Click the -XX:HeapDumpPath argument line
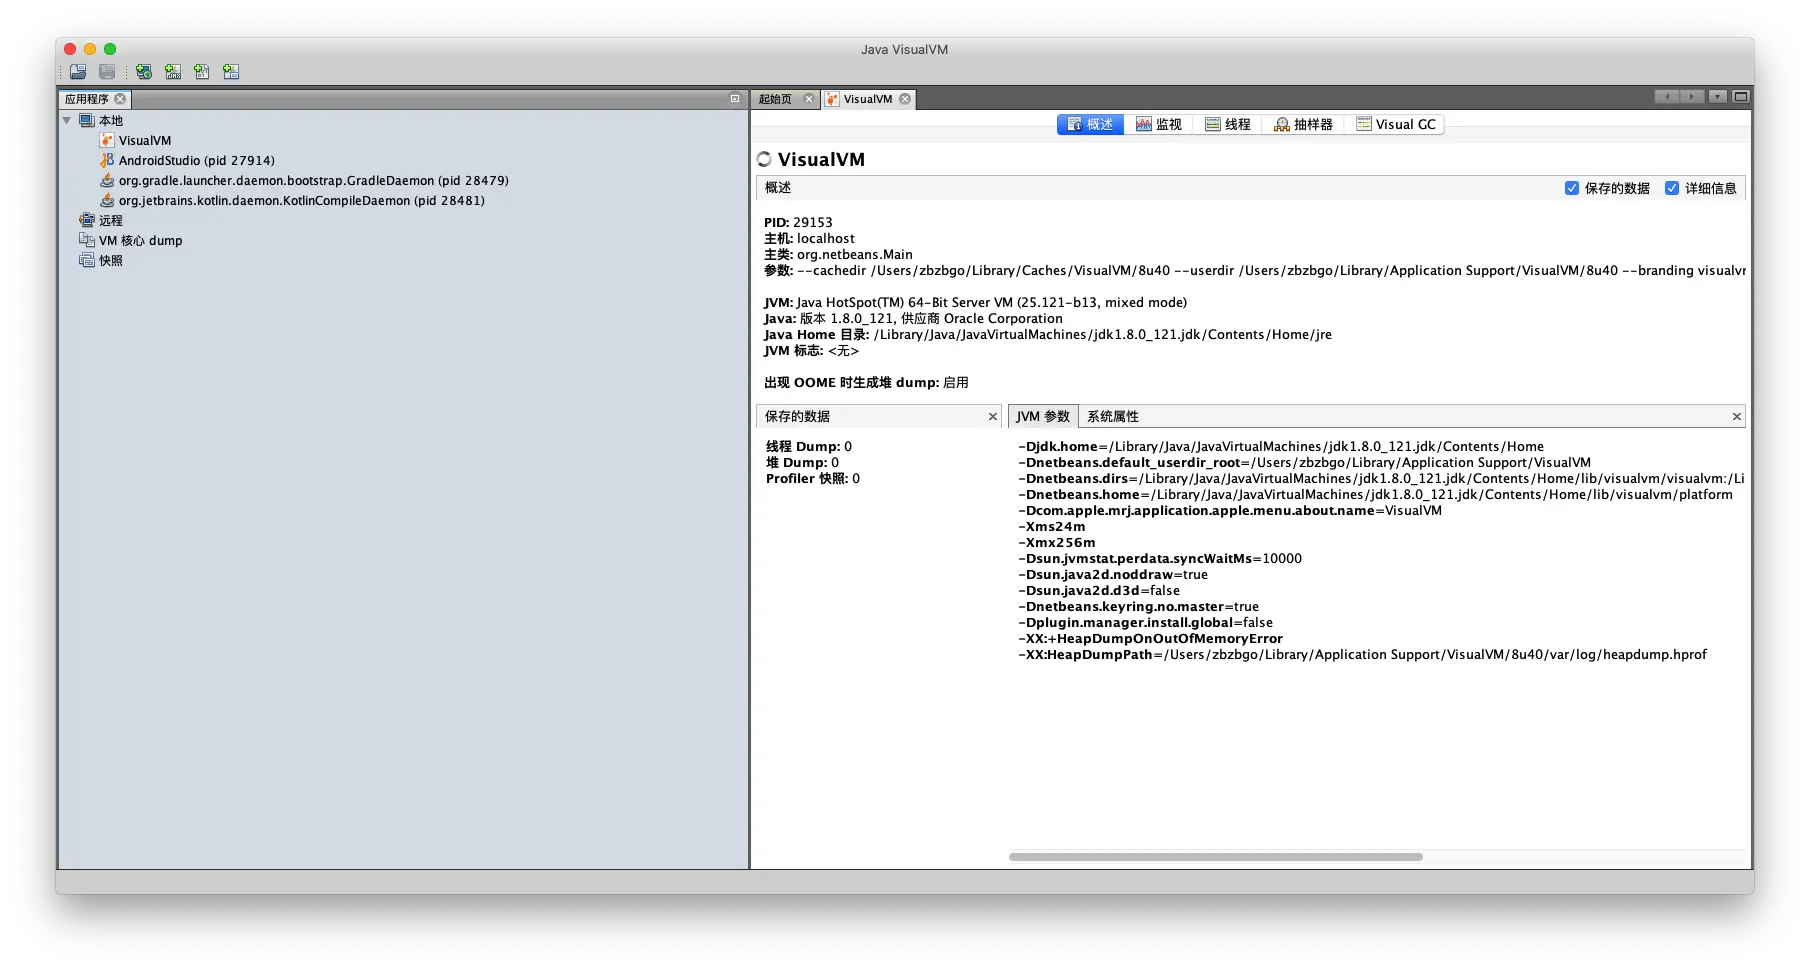 1363,655
